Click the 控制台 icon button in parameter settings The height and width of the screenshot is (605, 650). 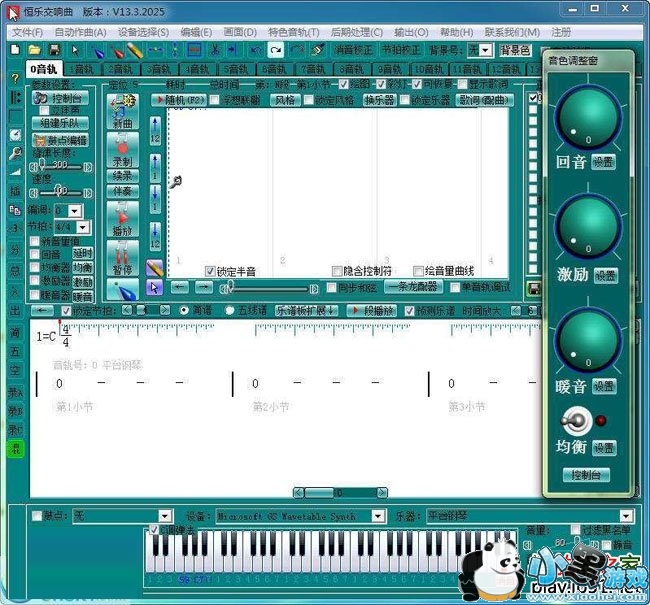pyautogui.click(x=62, y=99)
